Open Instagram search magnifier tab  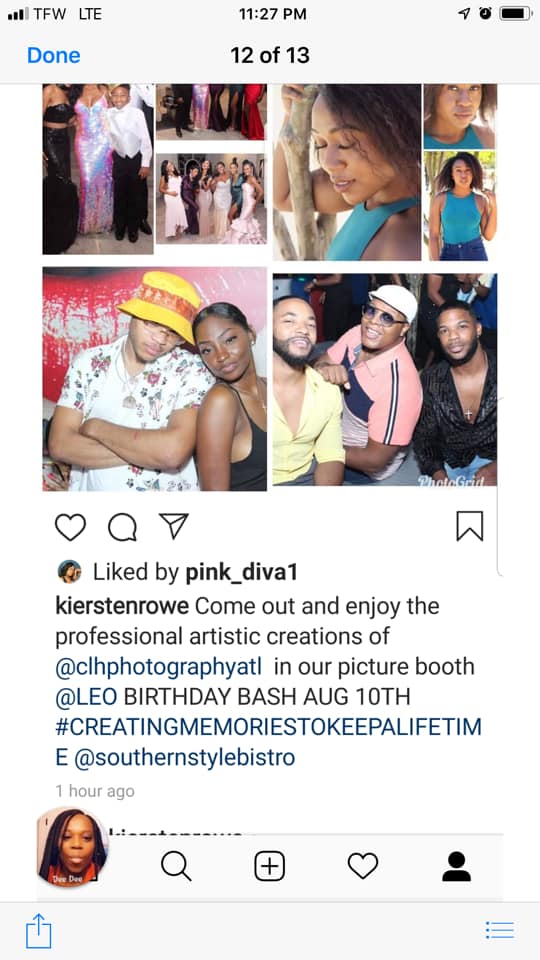[176, 866]
